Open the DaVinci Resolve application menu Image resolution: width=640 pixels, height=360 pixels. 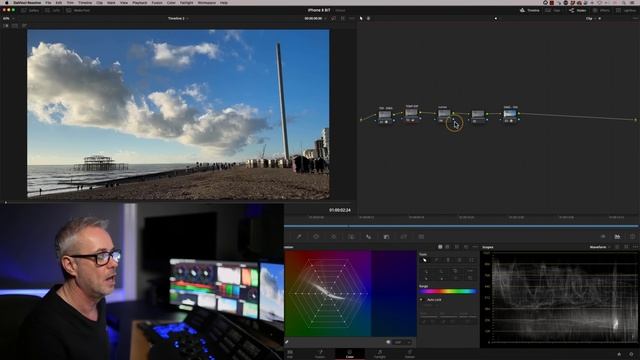click(x=27, y=2)
